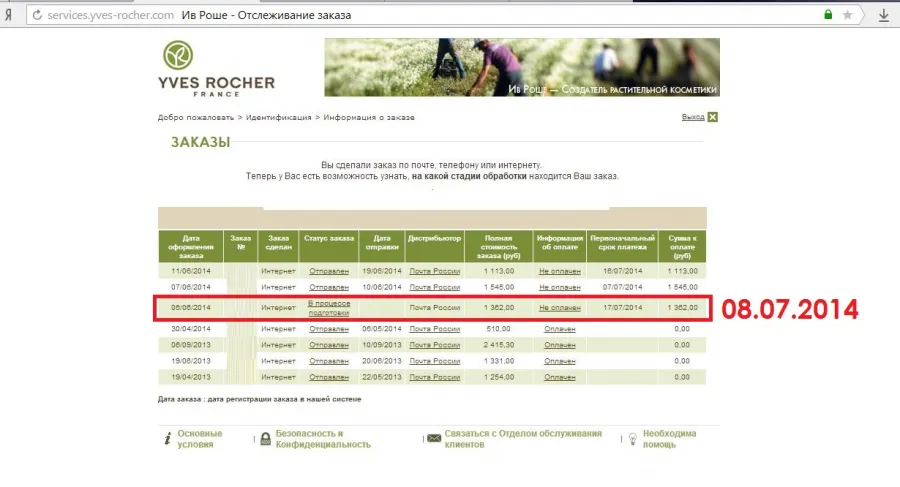Click Отправлен status for 19/04/2013 order
This screenshot has height=487, width=900.
pos(329,377)
